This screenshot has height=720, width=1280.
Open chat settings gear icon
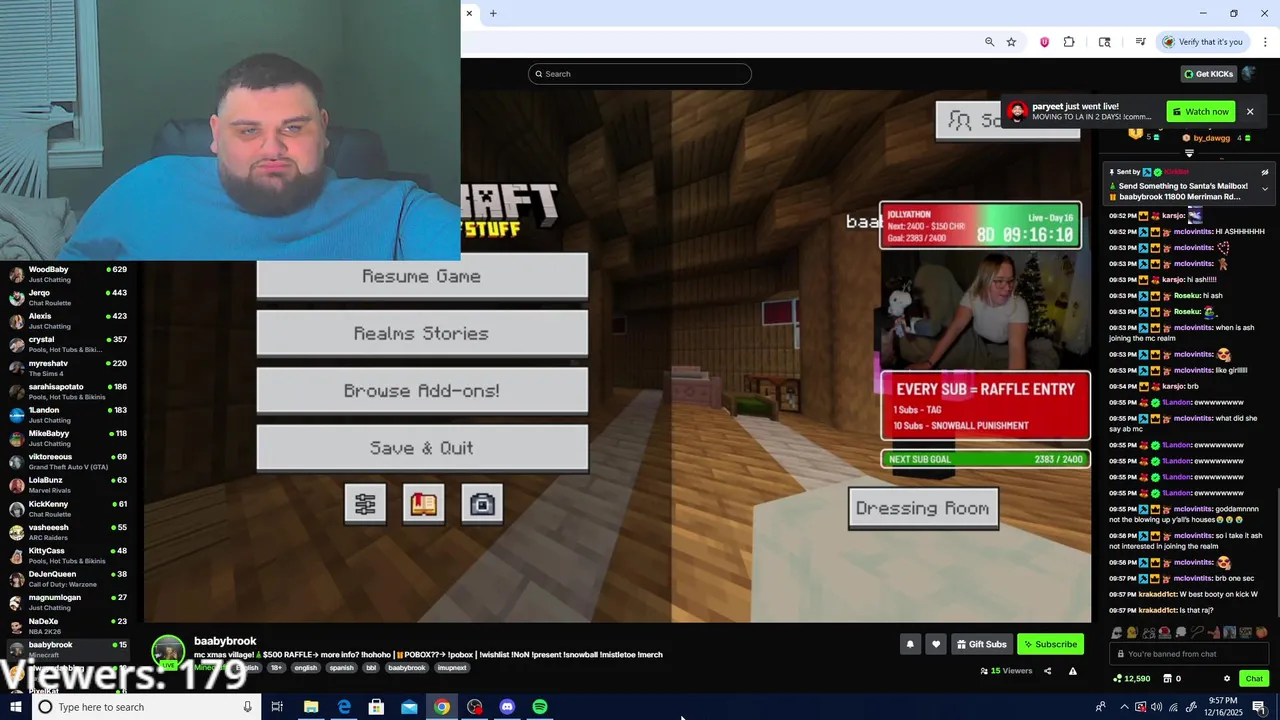pyautogui.click(x=1227, y=679)
